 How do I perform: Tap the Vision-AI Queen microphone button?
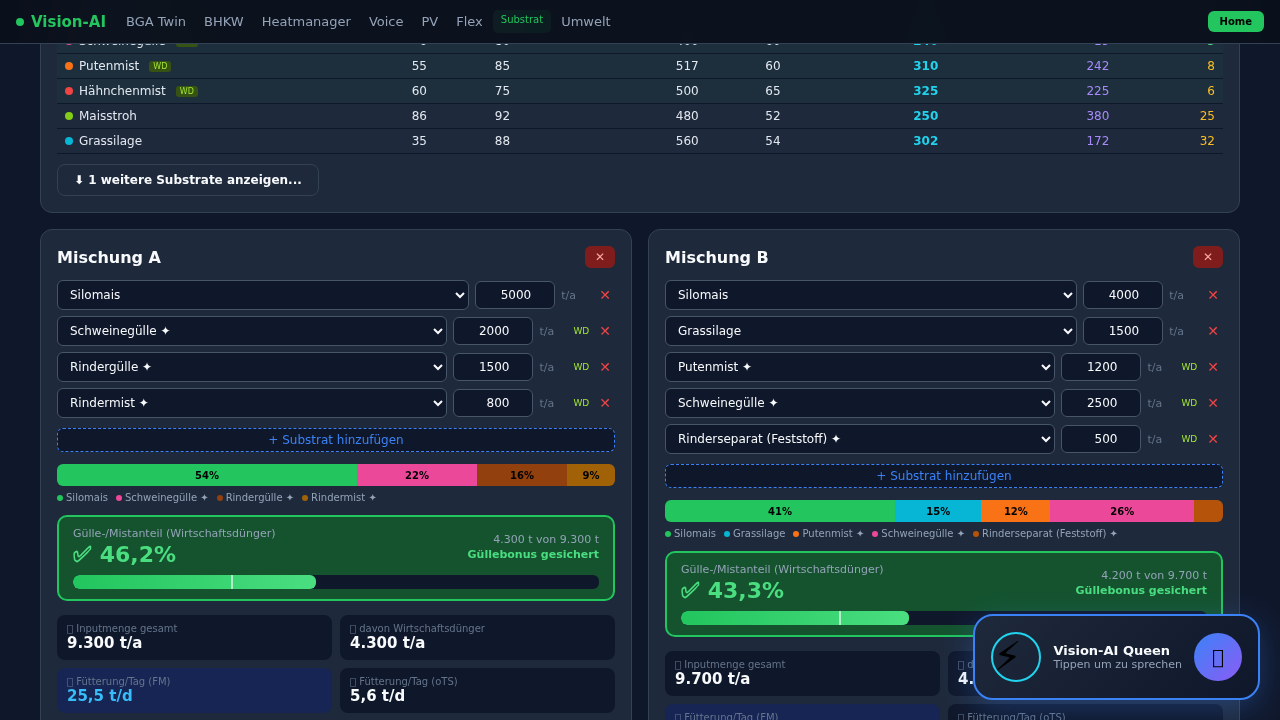(1217, 657)
